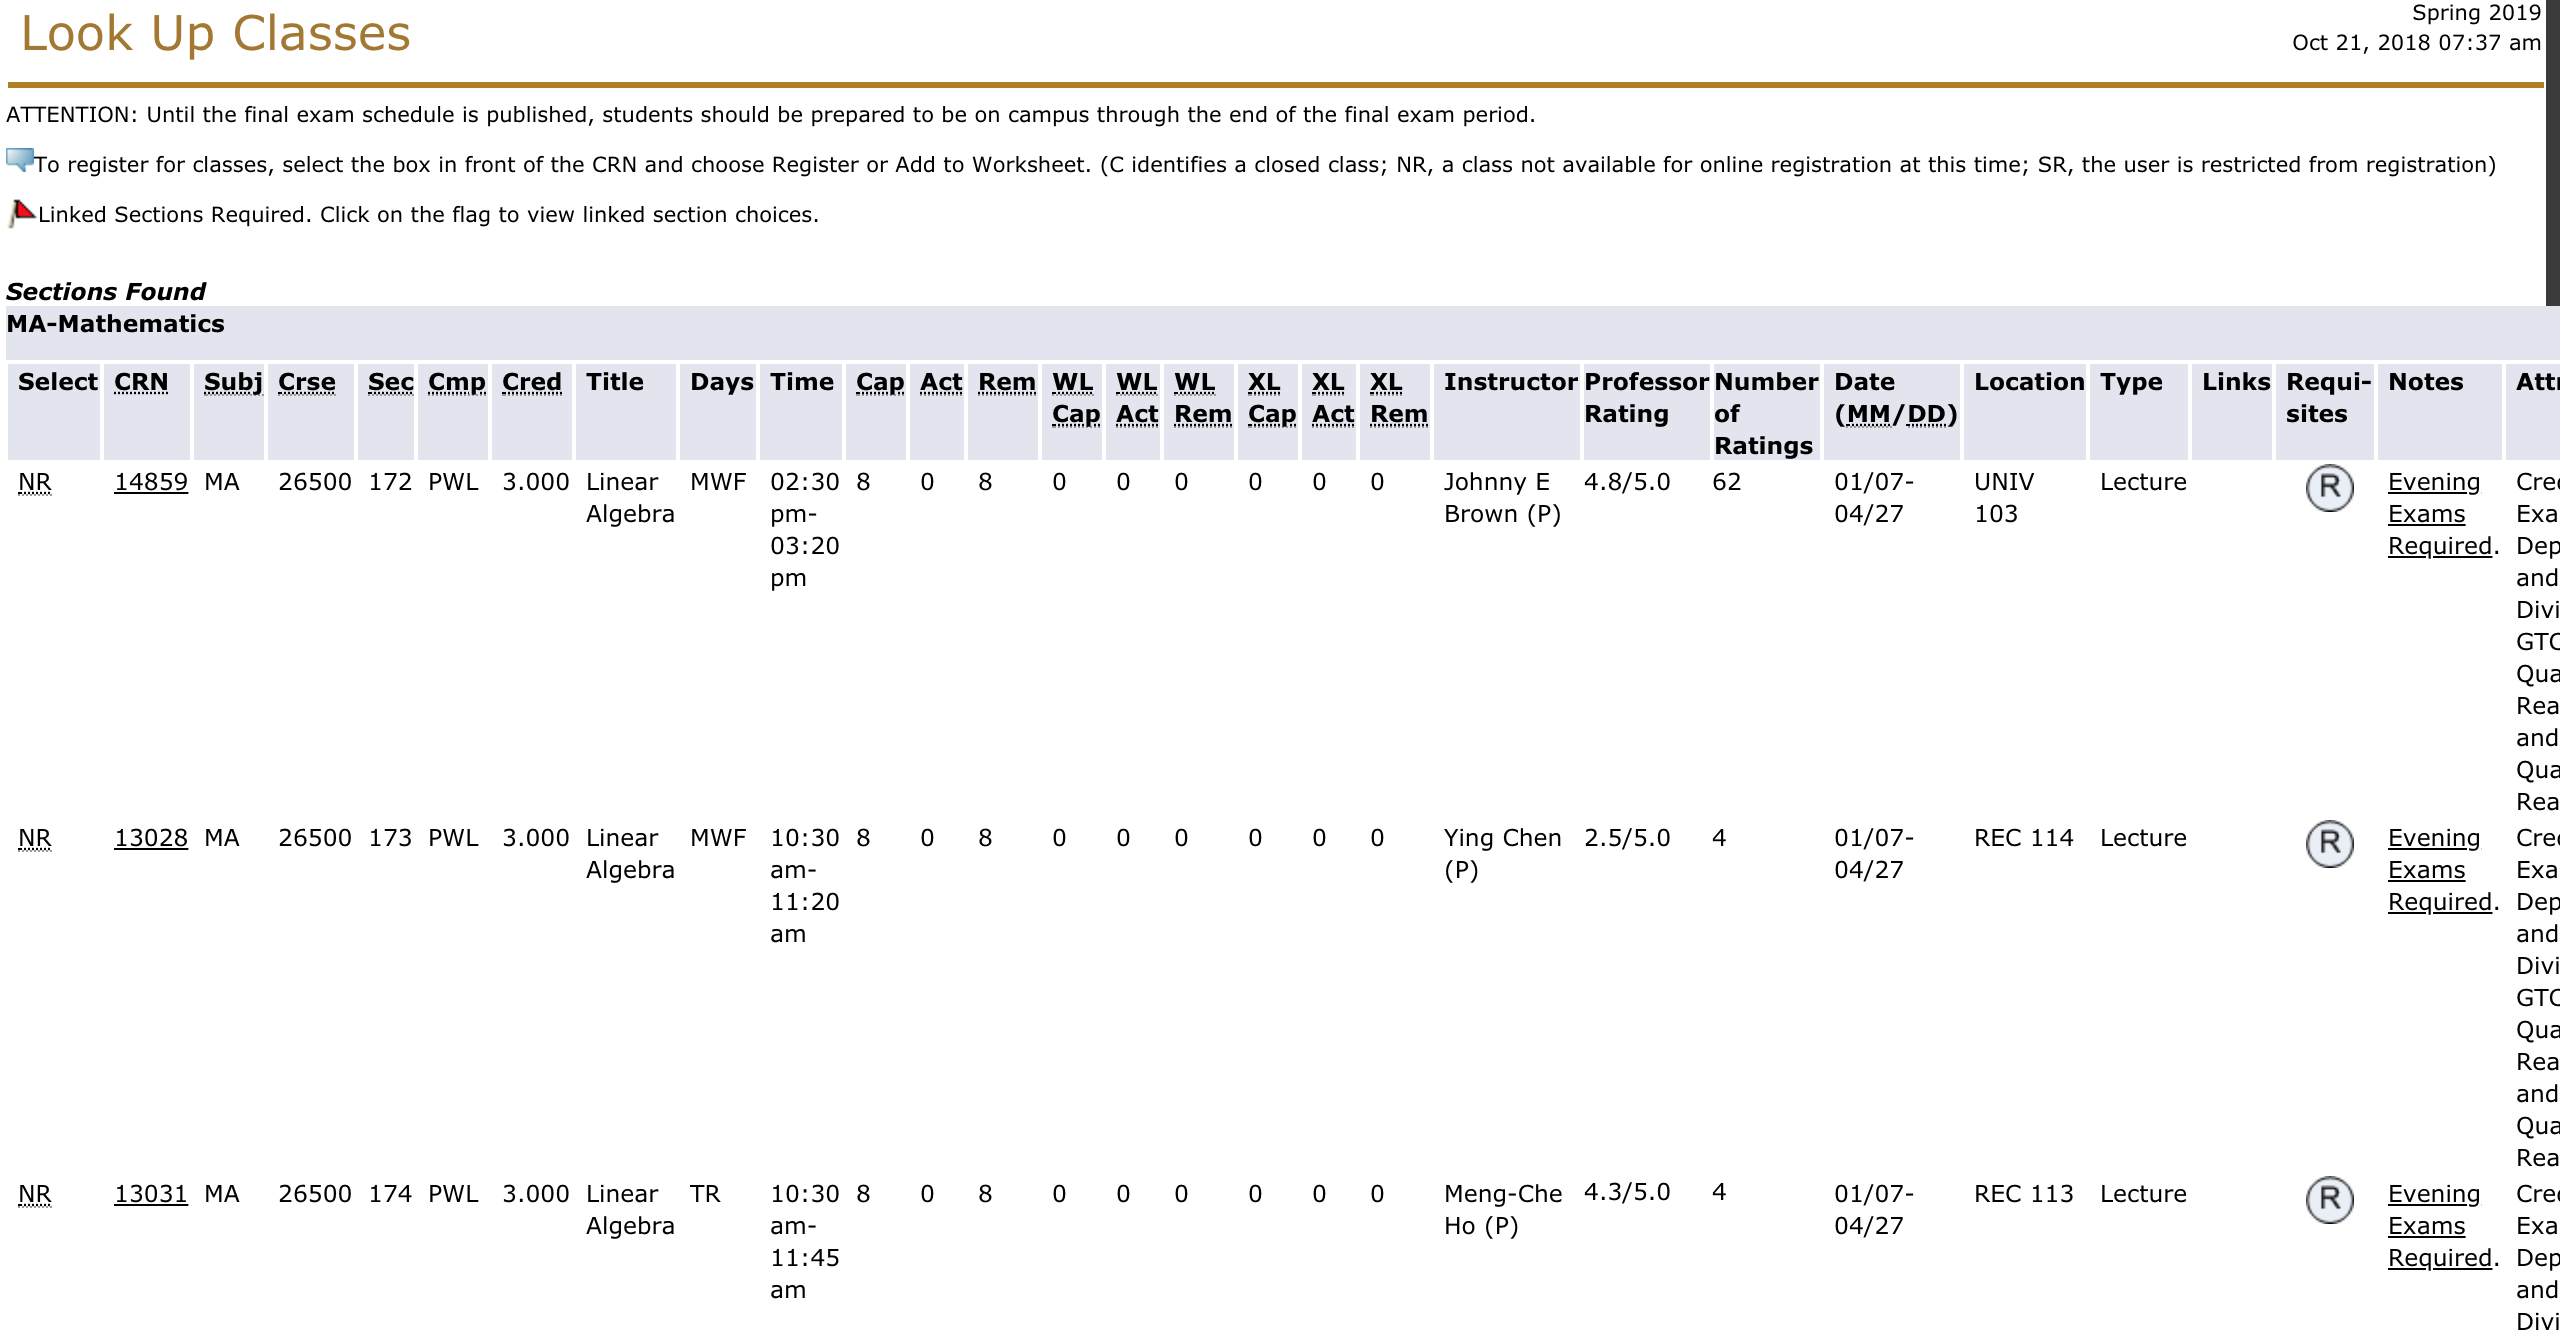Viewport: 2560px width, 1340px height.
Task: Click the R requisites icon for CRN 13028
Action: coord(2329,844)
